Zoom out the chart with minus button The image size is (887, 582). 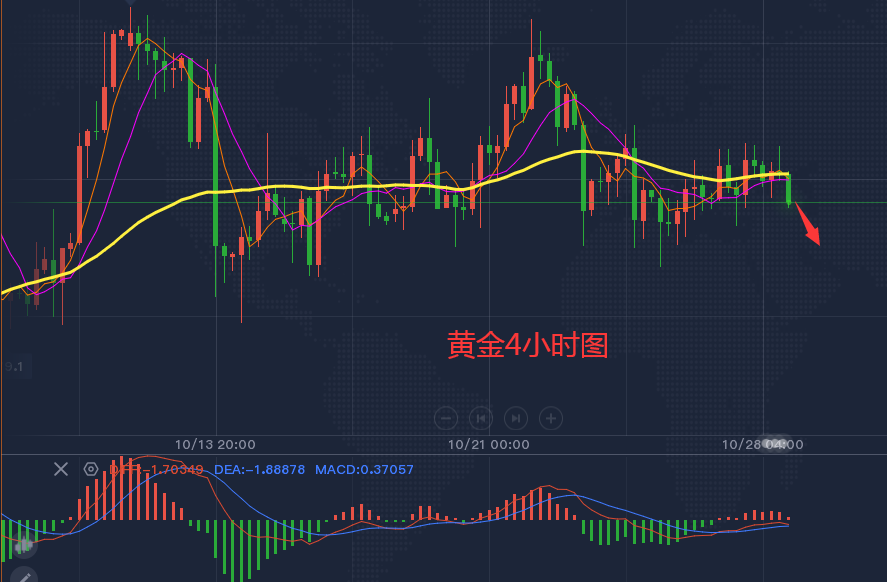pyautogui.click(x=446, y=419)
